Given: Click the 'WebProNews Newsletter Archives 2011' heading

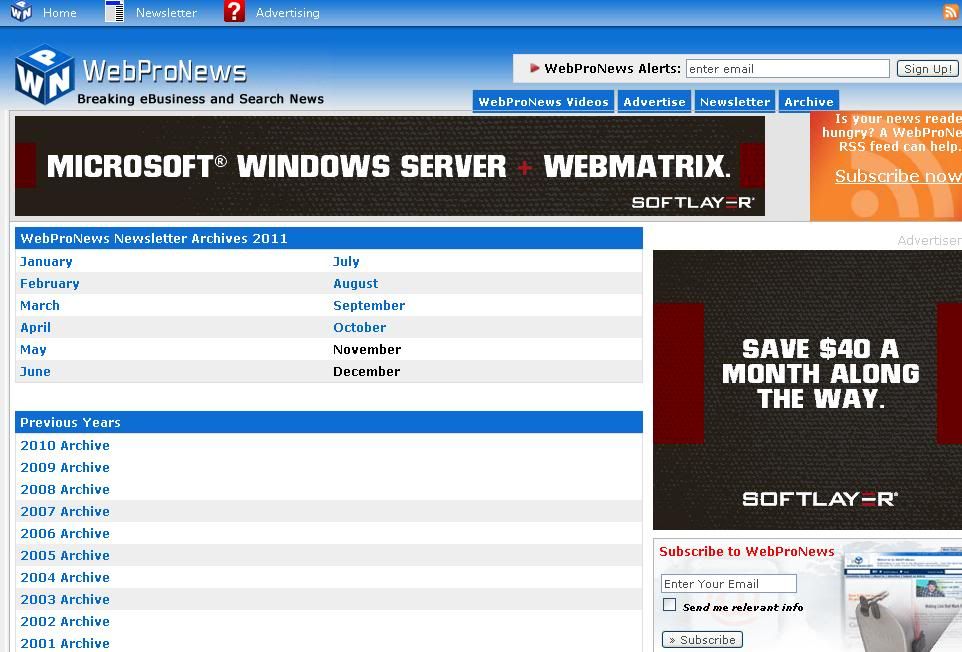Looking at the screenshot, I should tap(154, 239).
